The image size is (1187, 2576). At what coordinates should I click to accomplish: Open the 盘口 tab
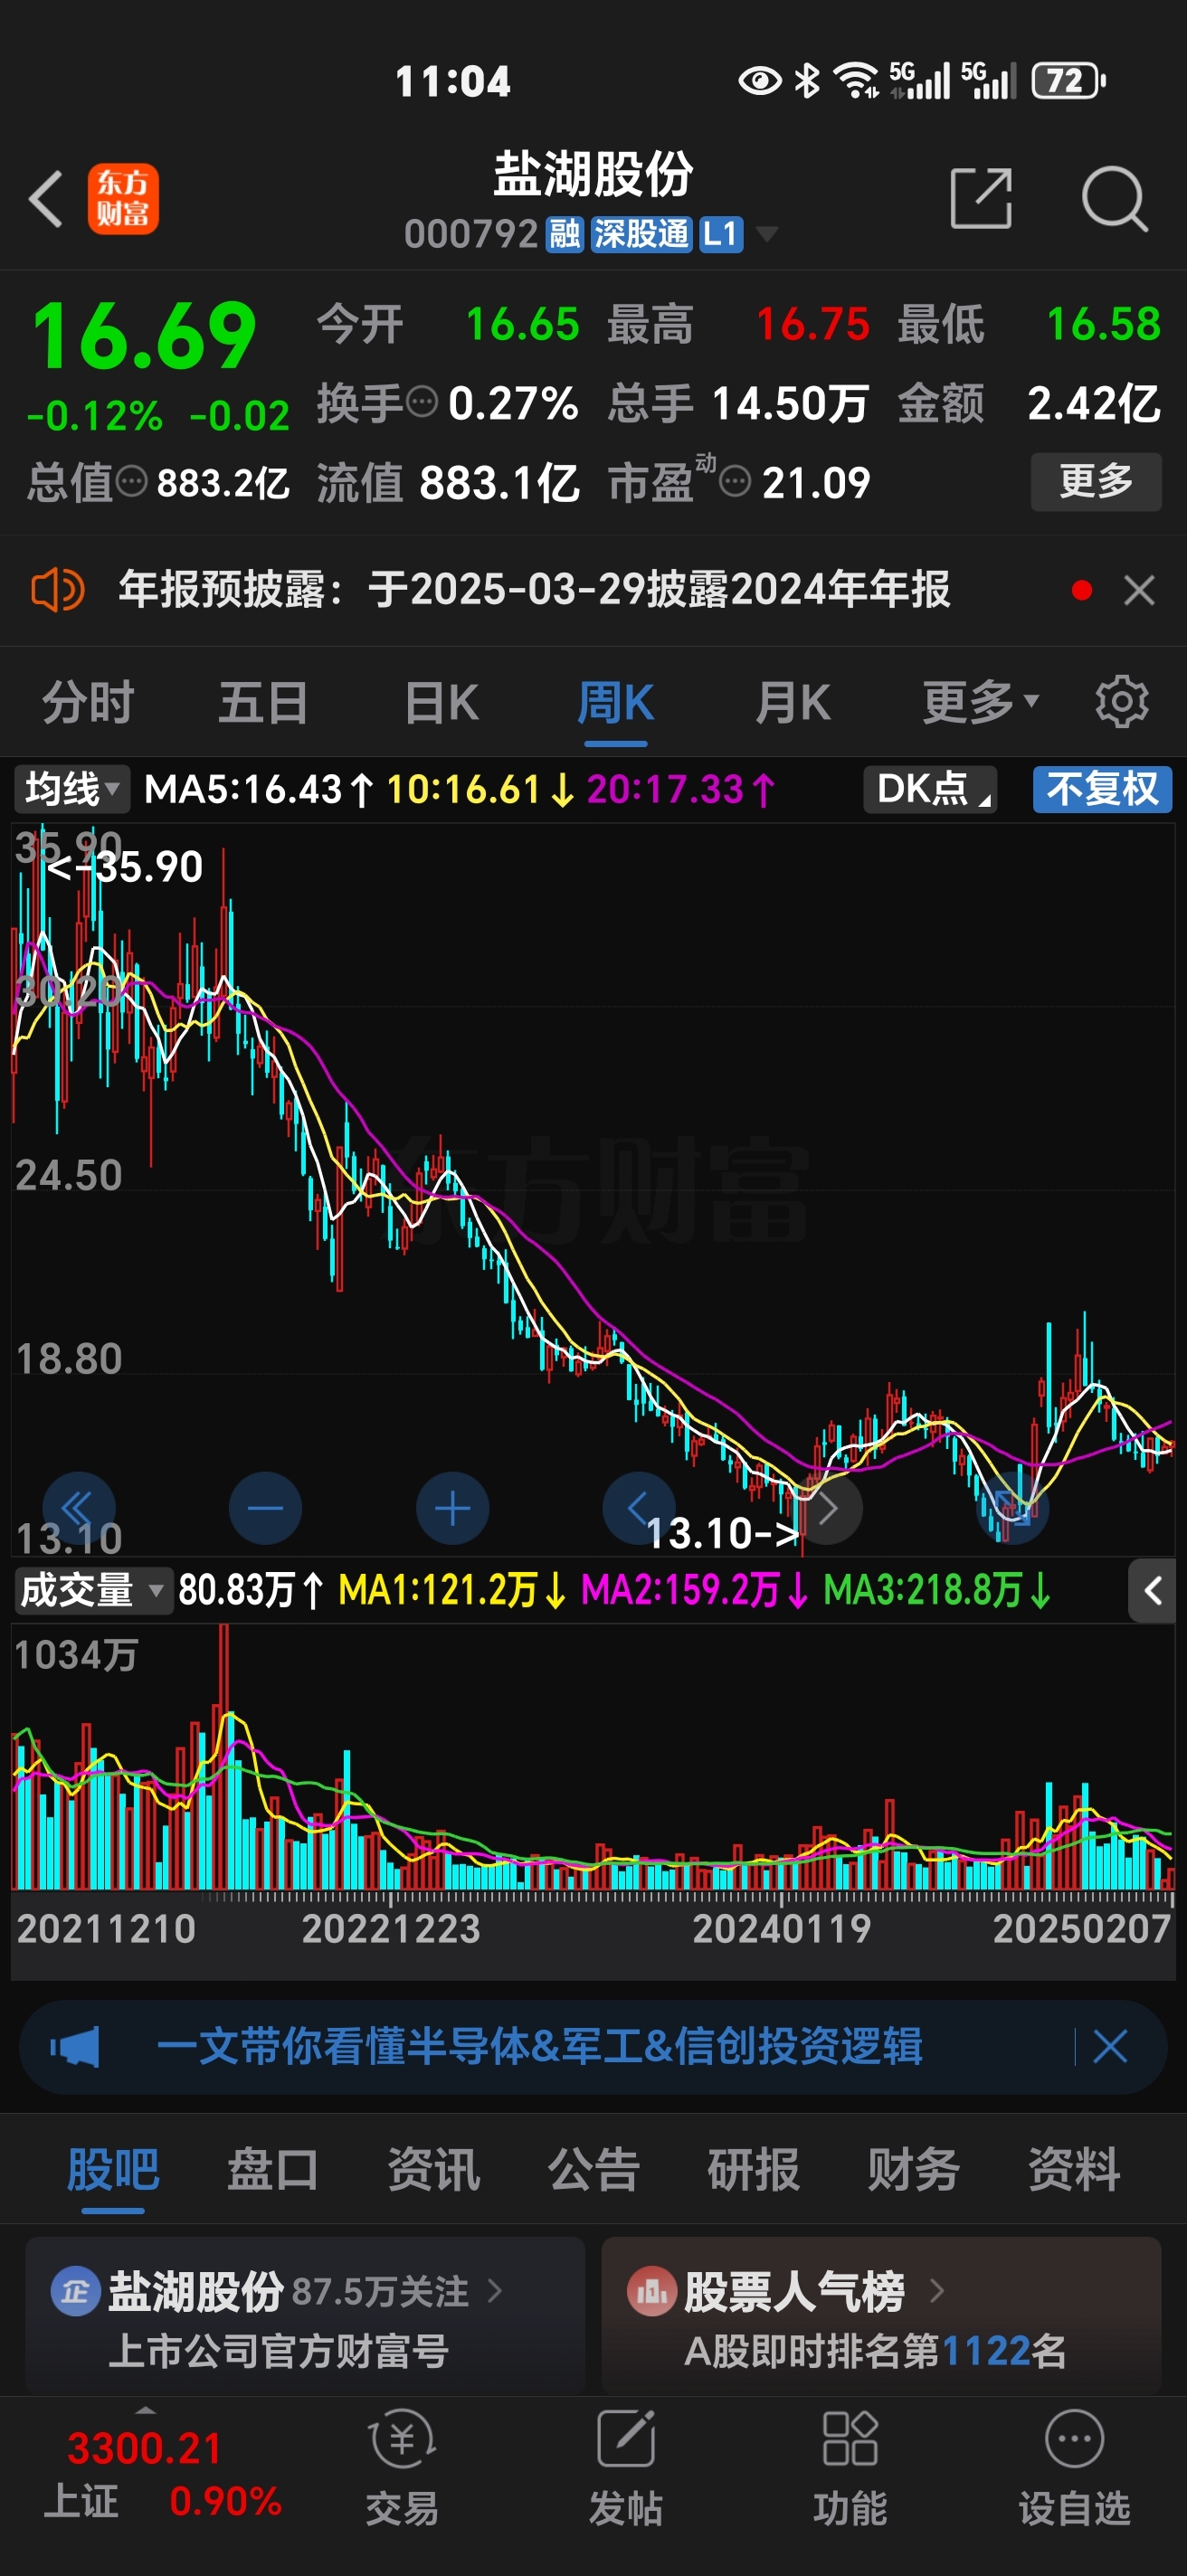pyautogui.click(x=273, y=2170)
